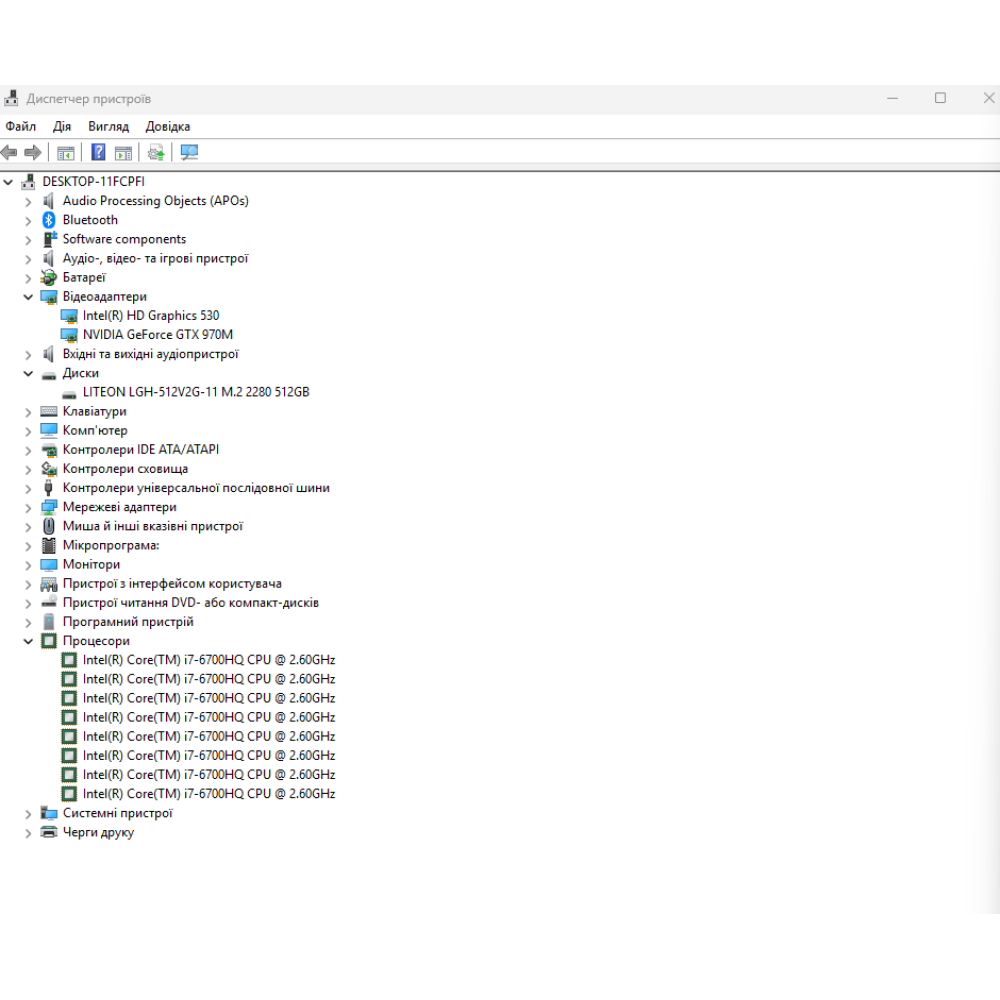This screenshot has width=1000, height=1000.
Task: Open the Файл menu
Action: 20,127
